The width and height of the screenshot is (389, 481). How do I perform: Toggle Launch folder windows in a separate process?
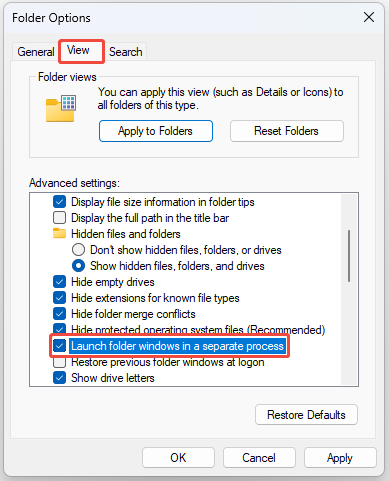coord(59,346)
